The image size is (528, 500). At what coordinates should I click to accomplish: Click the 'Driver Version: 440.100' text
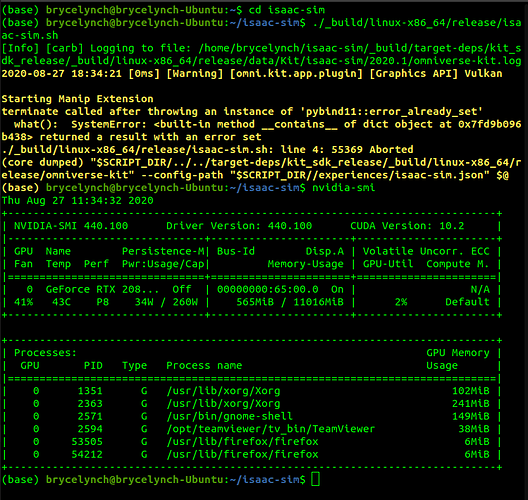tap(239, 226)
